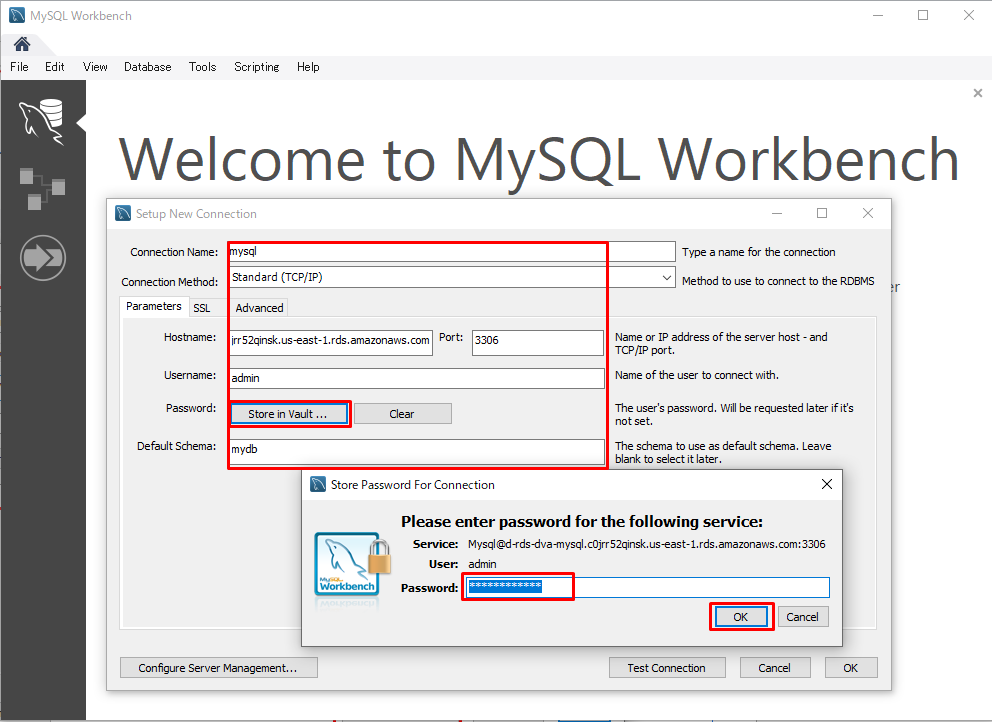Viewport: 992px width, 722px height.
Task: Close the Store Password dialog with X
Action: coord(826,484)
